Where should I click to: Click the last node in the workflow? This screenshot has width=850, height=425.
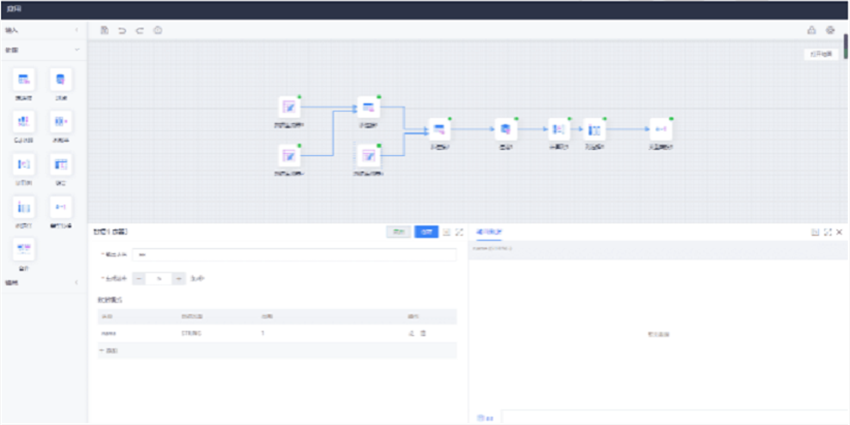[x=661, y=129]
